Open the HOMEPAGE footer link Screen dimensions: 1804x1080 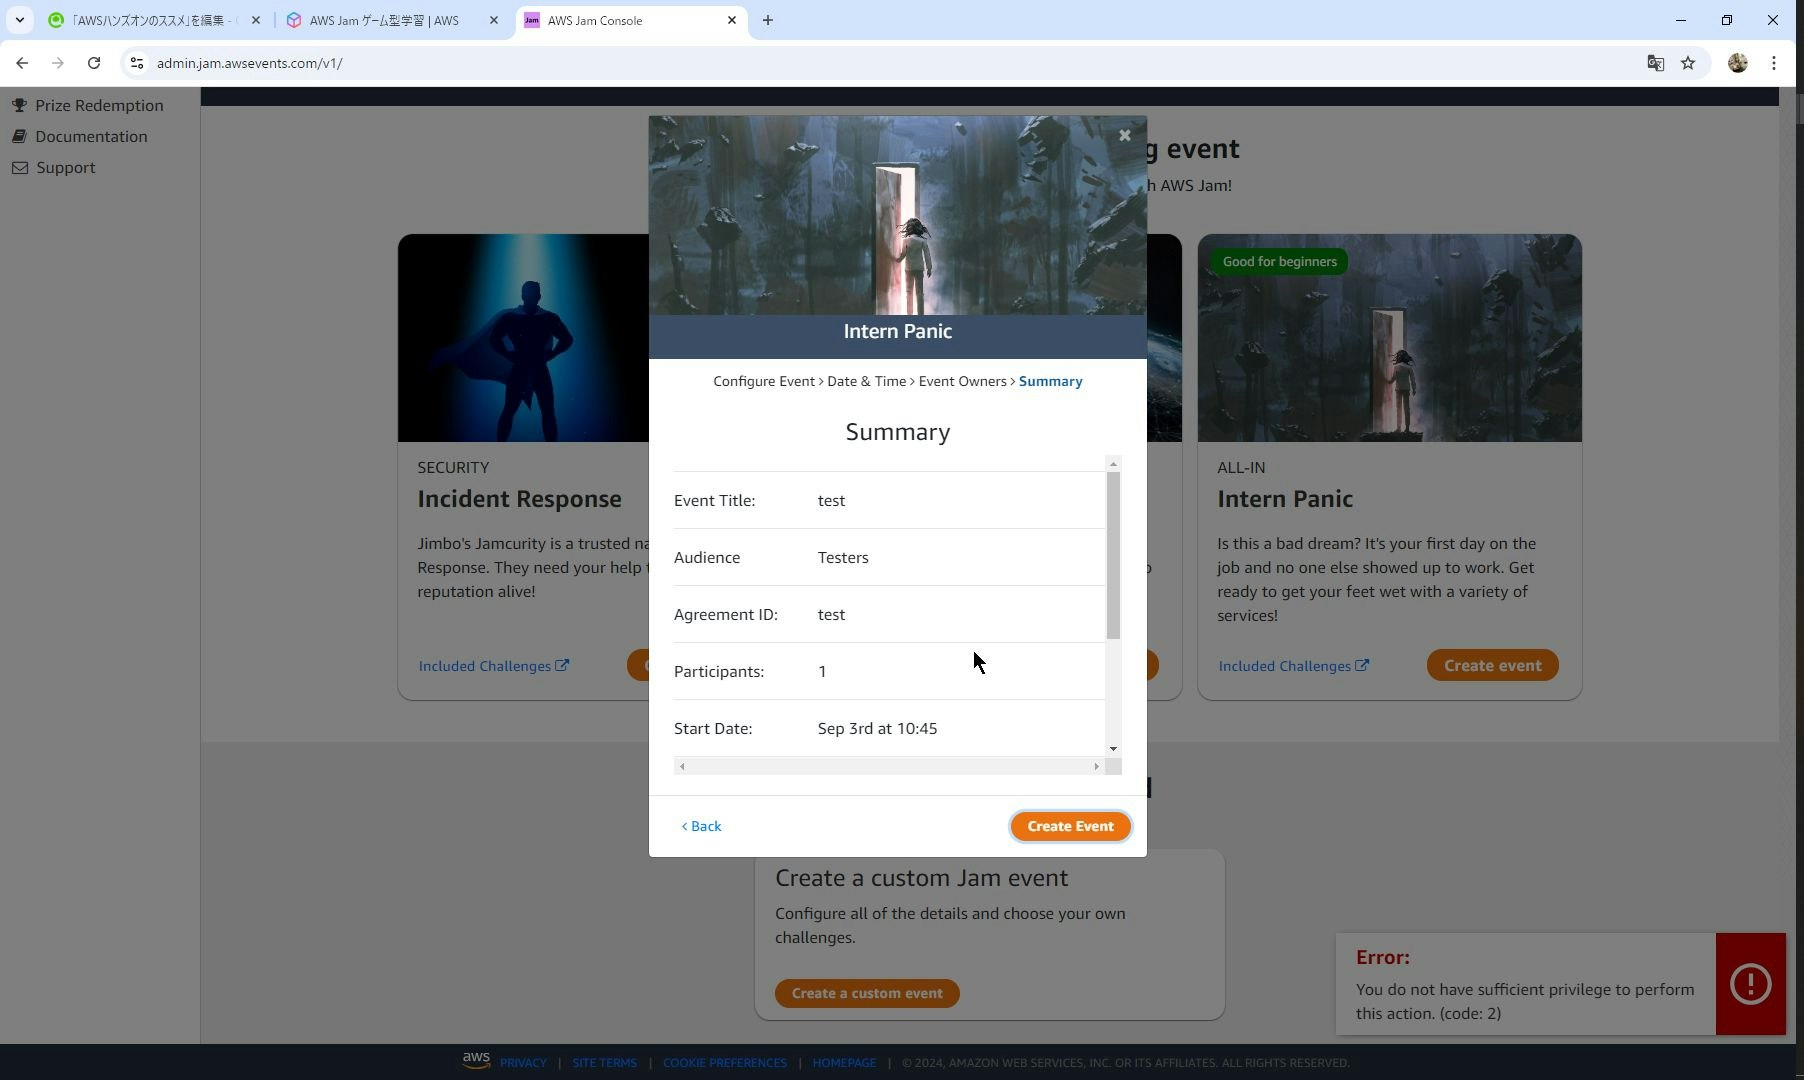tap(844, 1063)
